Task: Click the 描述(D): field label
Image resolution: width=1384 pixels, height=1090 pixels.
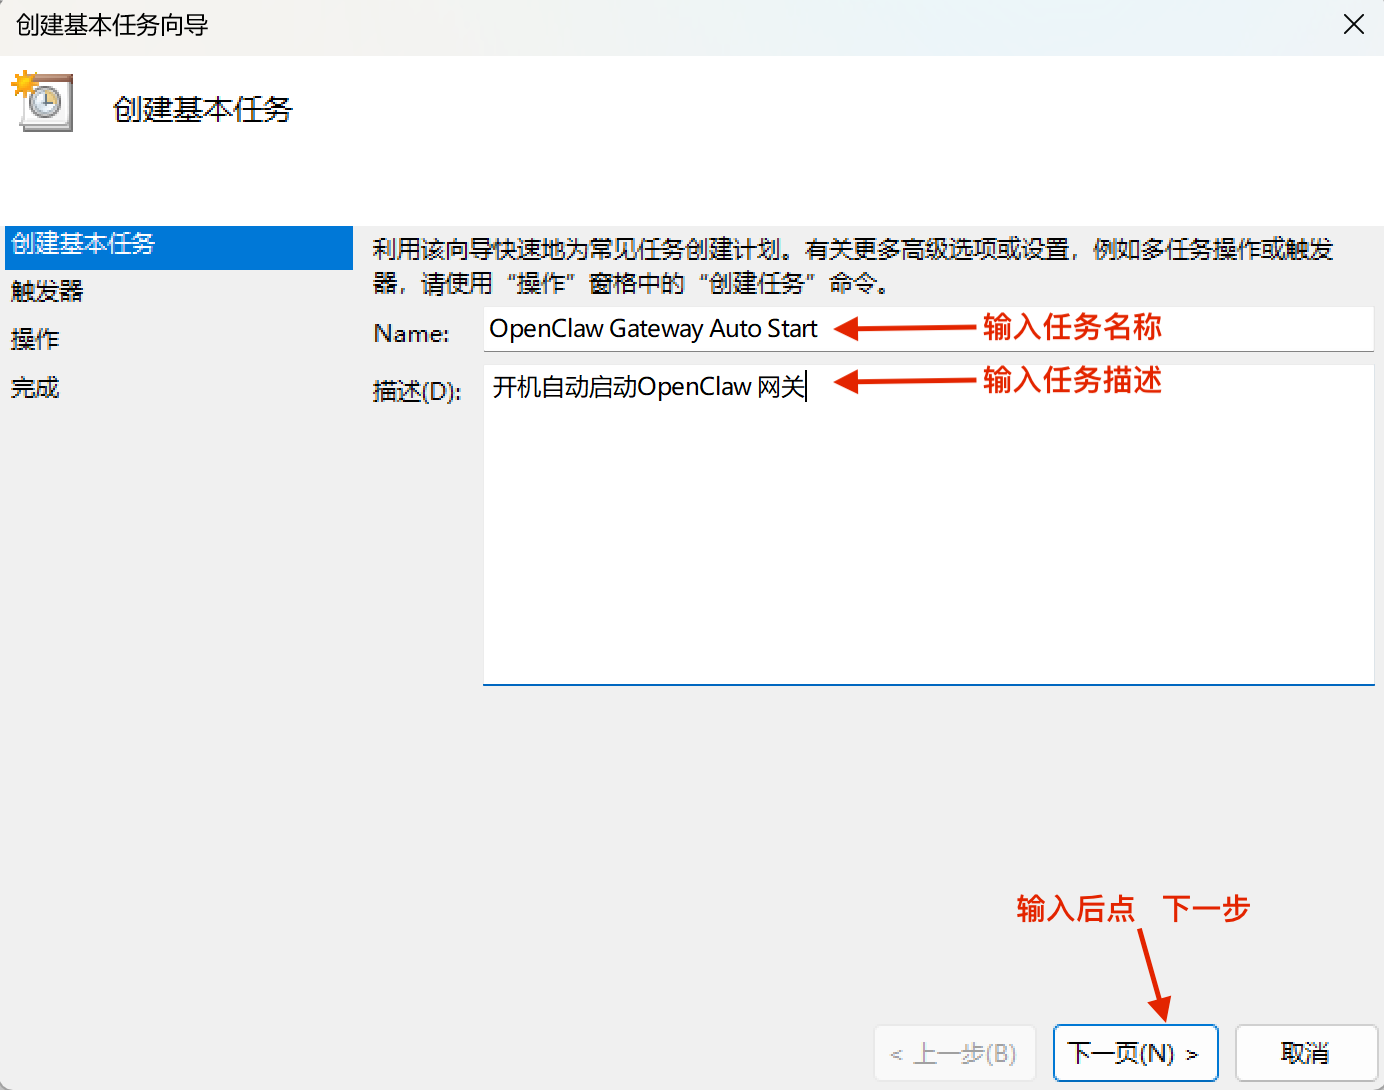Action: click(417, 390)
